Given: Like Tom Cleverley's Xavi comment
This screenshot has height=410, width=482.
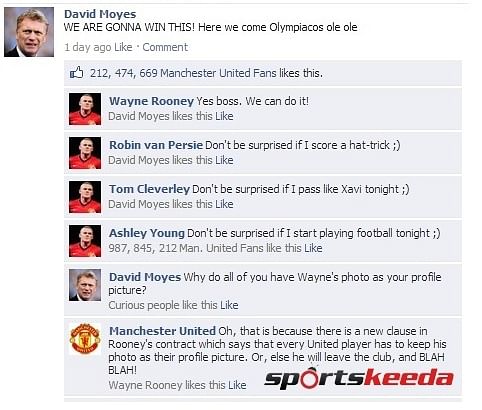Looking at the screenshot, I should pos(224,204).
